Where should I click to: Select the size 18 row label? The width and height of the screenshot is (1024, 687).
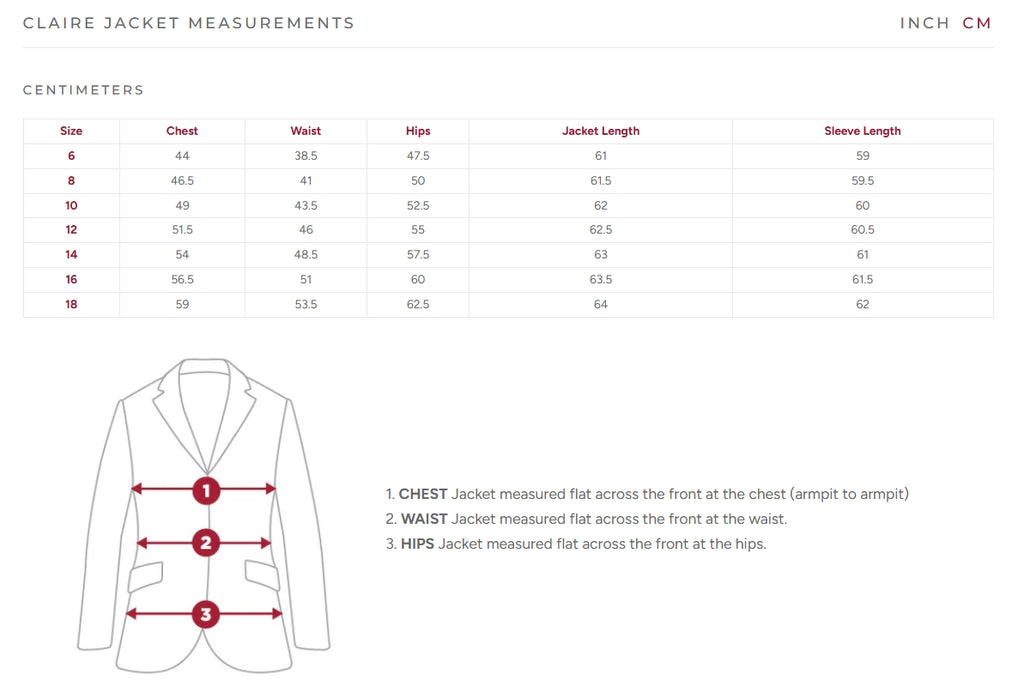(71, 304)
